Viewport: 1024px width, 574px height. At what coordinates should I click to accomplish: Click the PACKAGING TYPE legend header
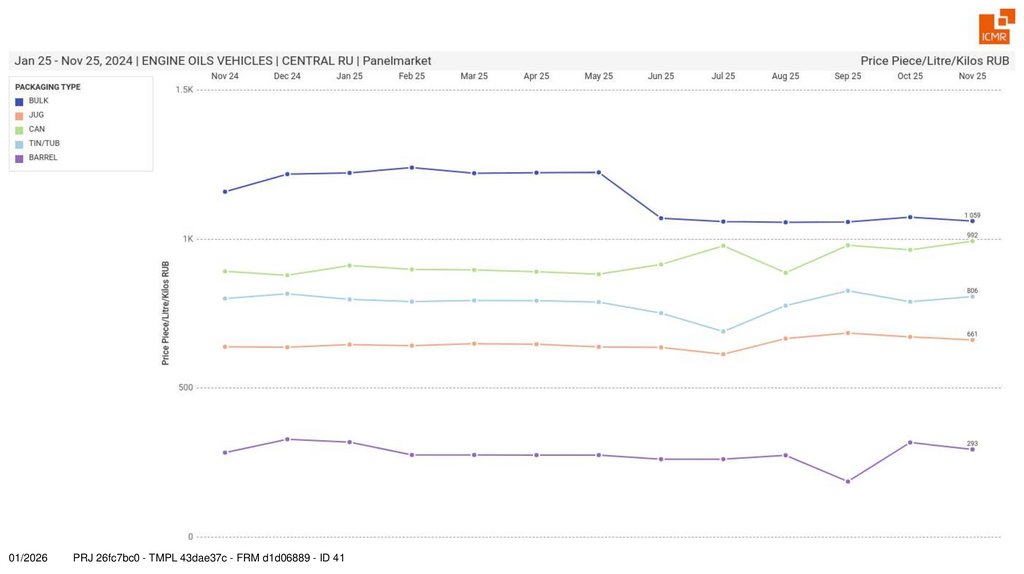(48, 87)
